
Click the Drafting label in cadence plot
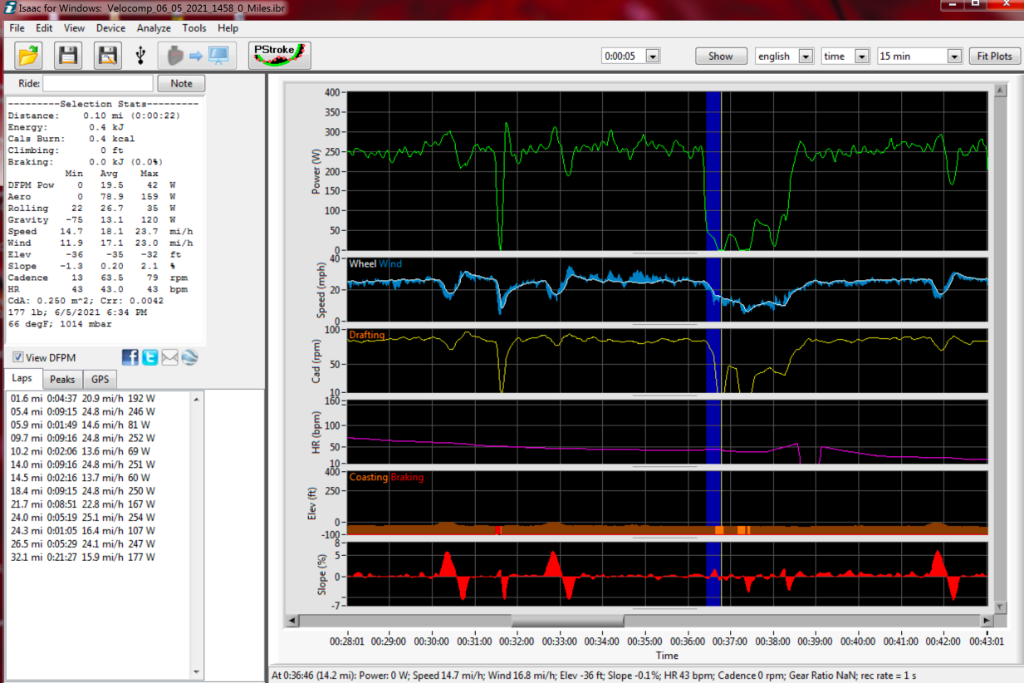(367, 335)
